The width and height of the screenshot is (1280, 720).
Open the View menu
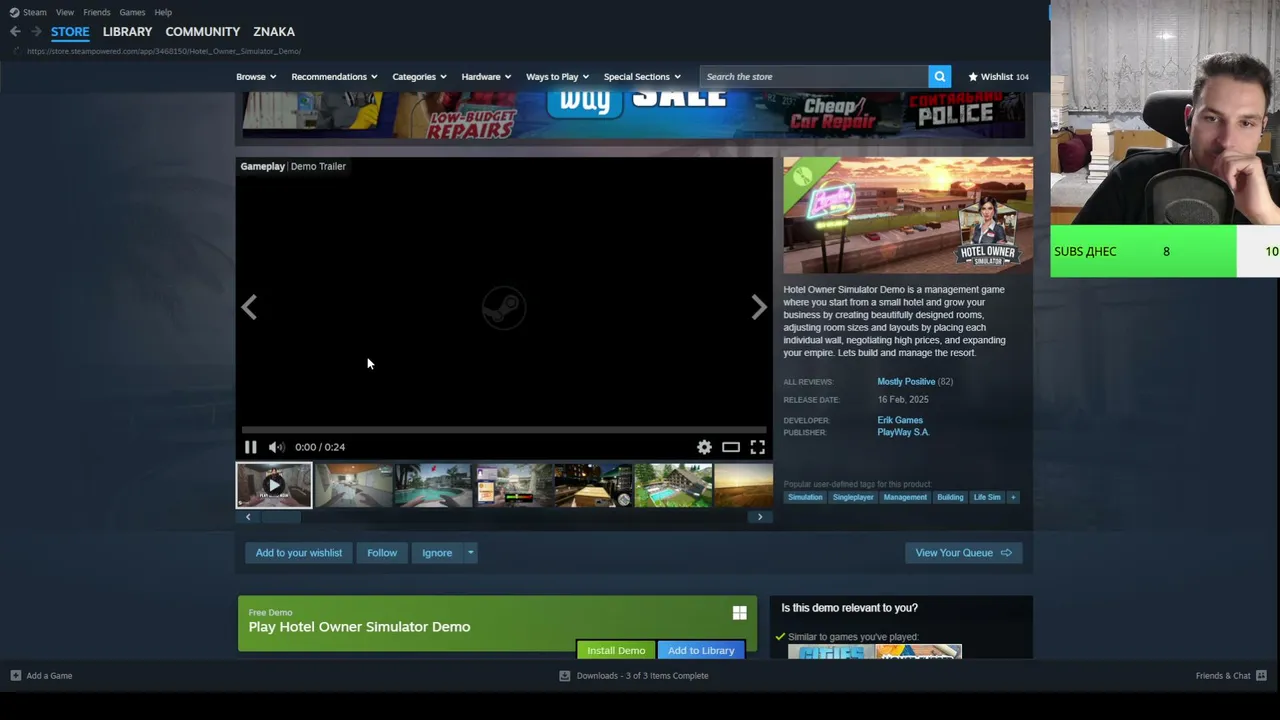pyautogui.click(x=65, y=12)
